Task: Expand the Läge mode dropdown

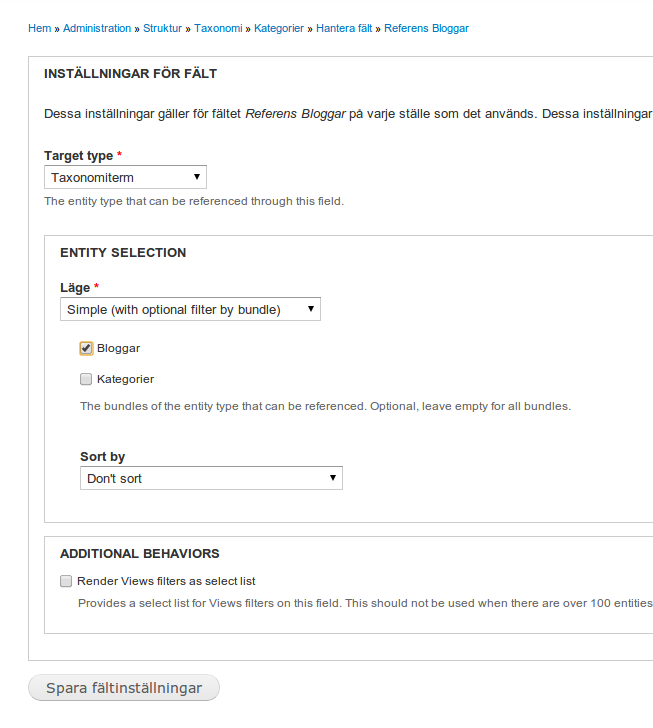Action: 190,310
